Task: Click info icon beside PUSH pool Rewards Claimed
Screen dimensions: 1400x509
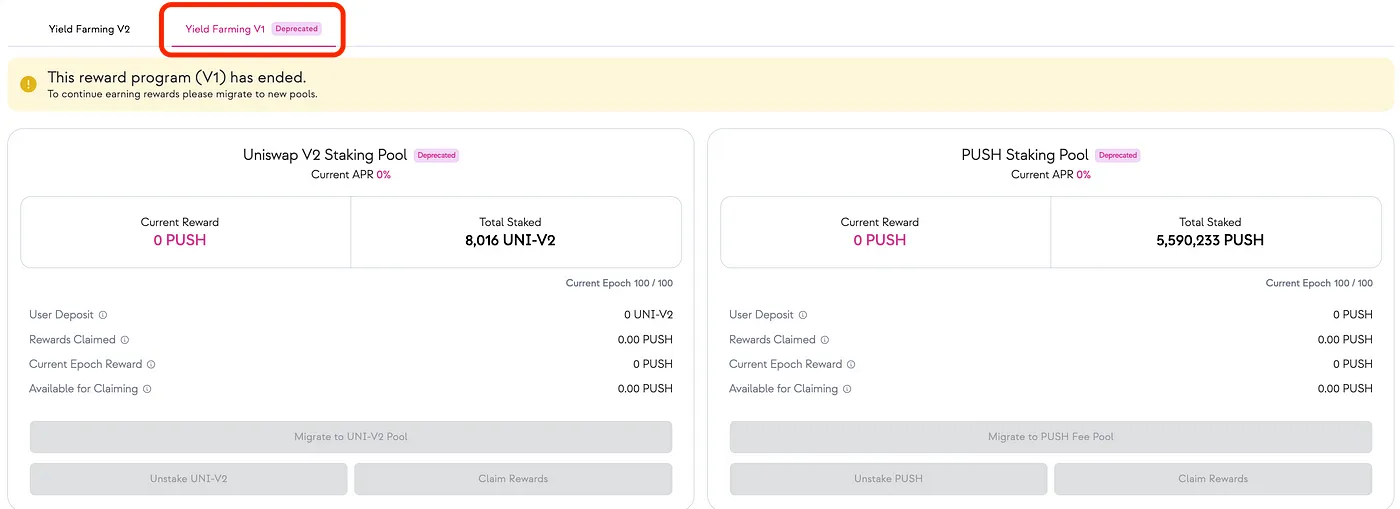Action: tap(825, 340)
